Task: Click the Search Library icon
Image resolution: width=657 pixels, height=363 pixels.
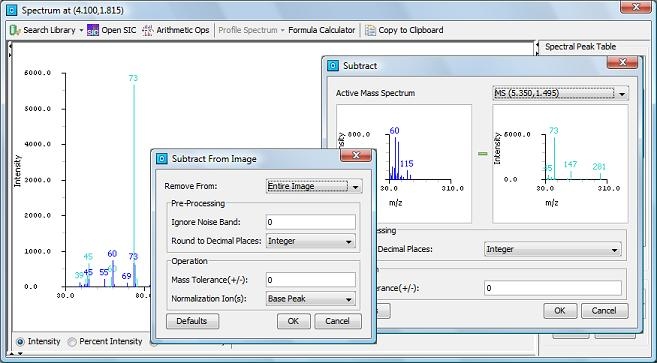Action: [x=15, y=30]
